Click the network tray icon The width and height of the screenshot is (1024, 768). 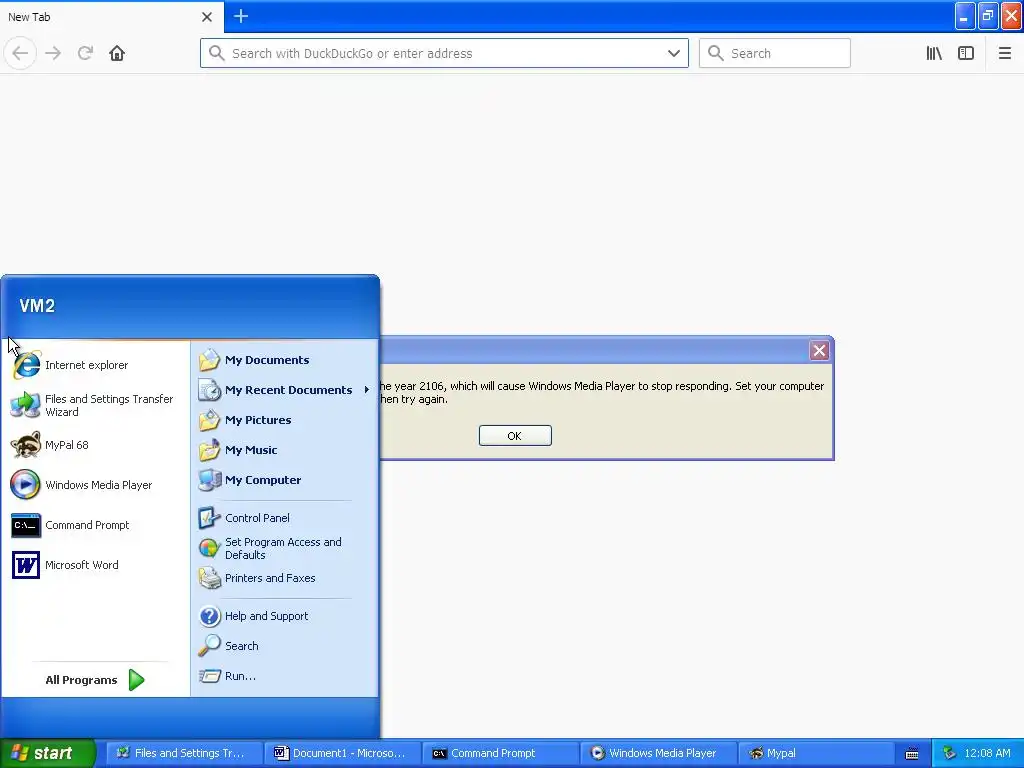click(x=950, y=754)
